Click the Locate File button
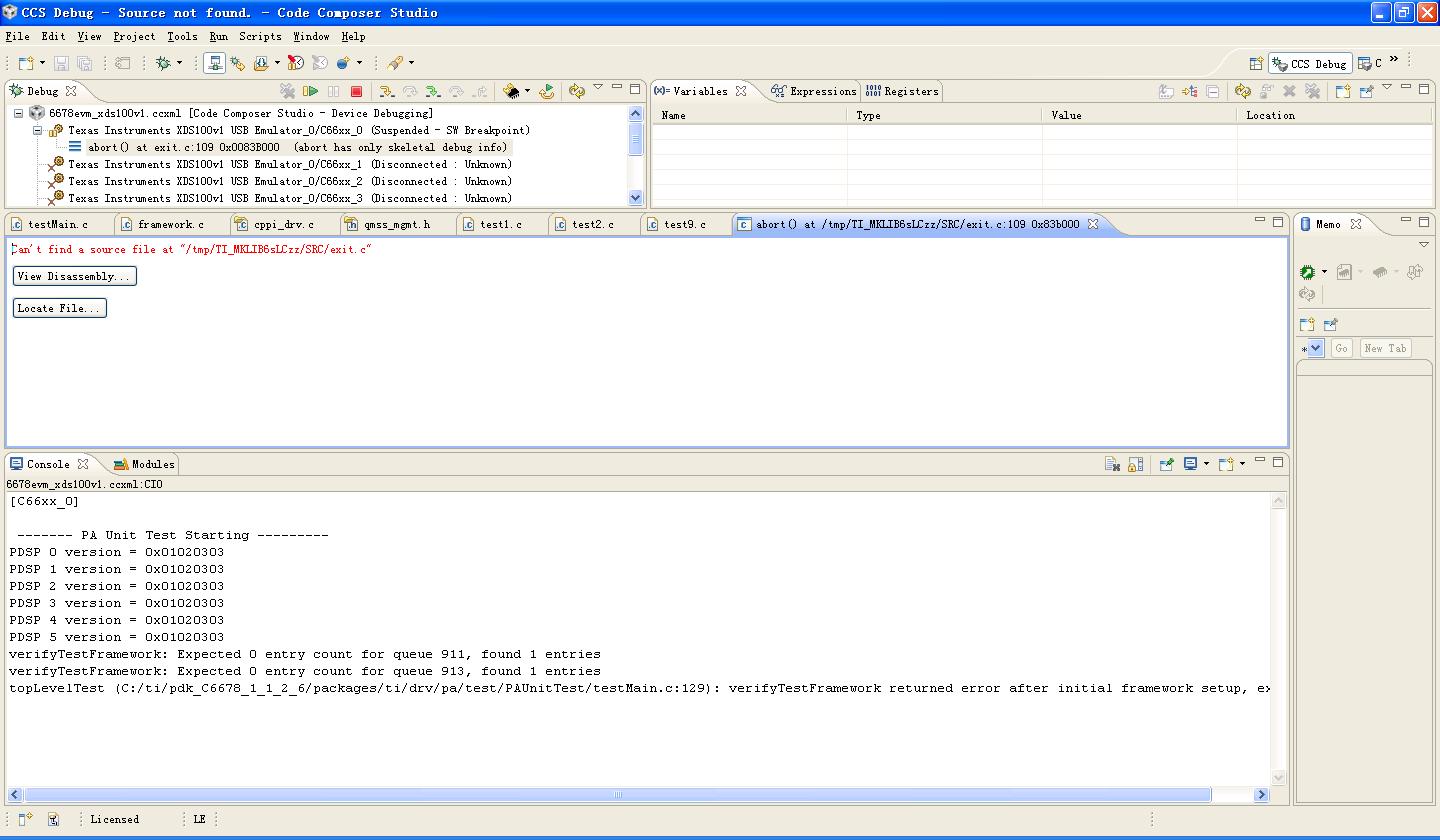This screenshot has width=1440, height=840. pos(60,308)
